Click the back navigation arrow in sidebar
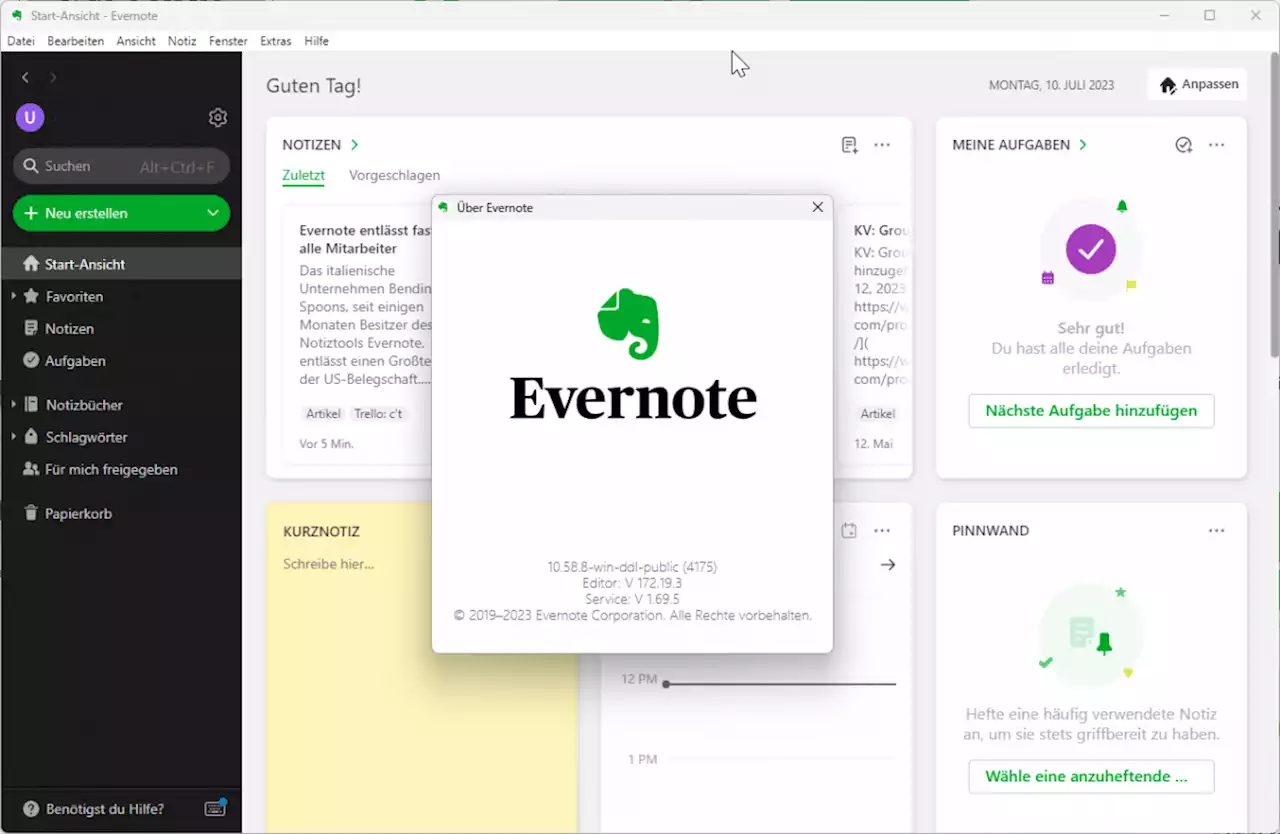1280x834 pixels. [25, 77]
